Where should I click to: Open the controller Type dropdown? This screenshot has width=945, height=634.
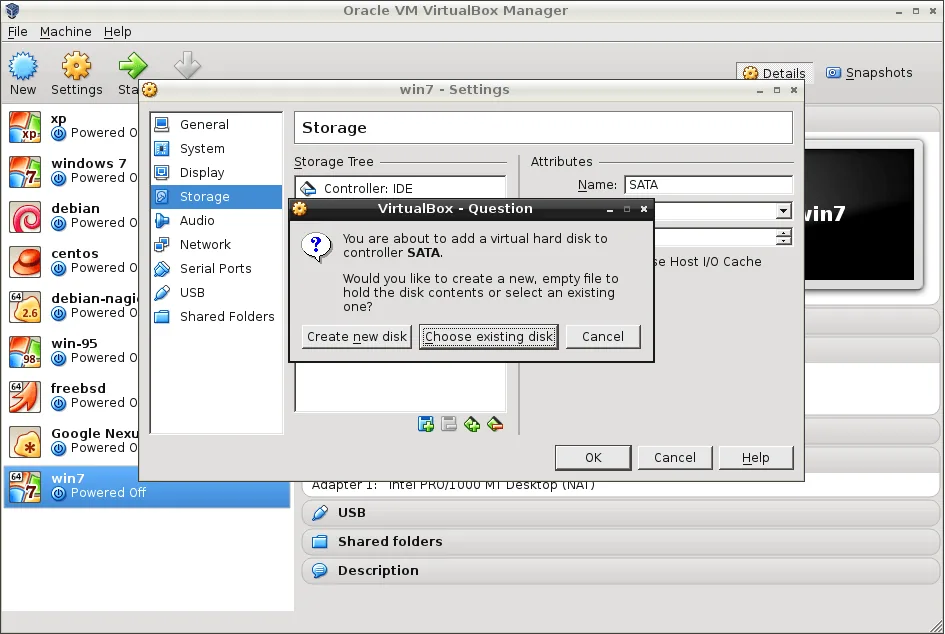[783, 211]
